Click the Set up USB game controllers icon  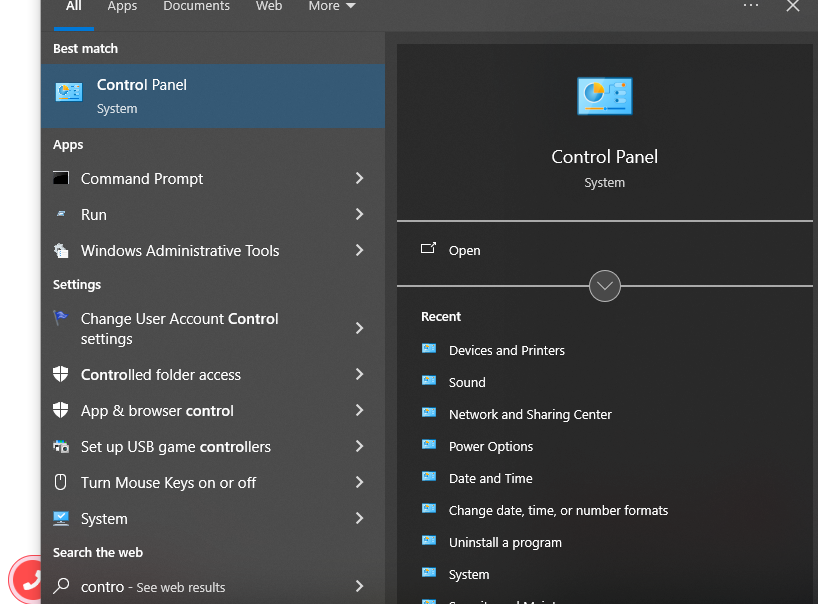click(x=61, y=446)
